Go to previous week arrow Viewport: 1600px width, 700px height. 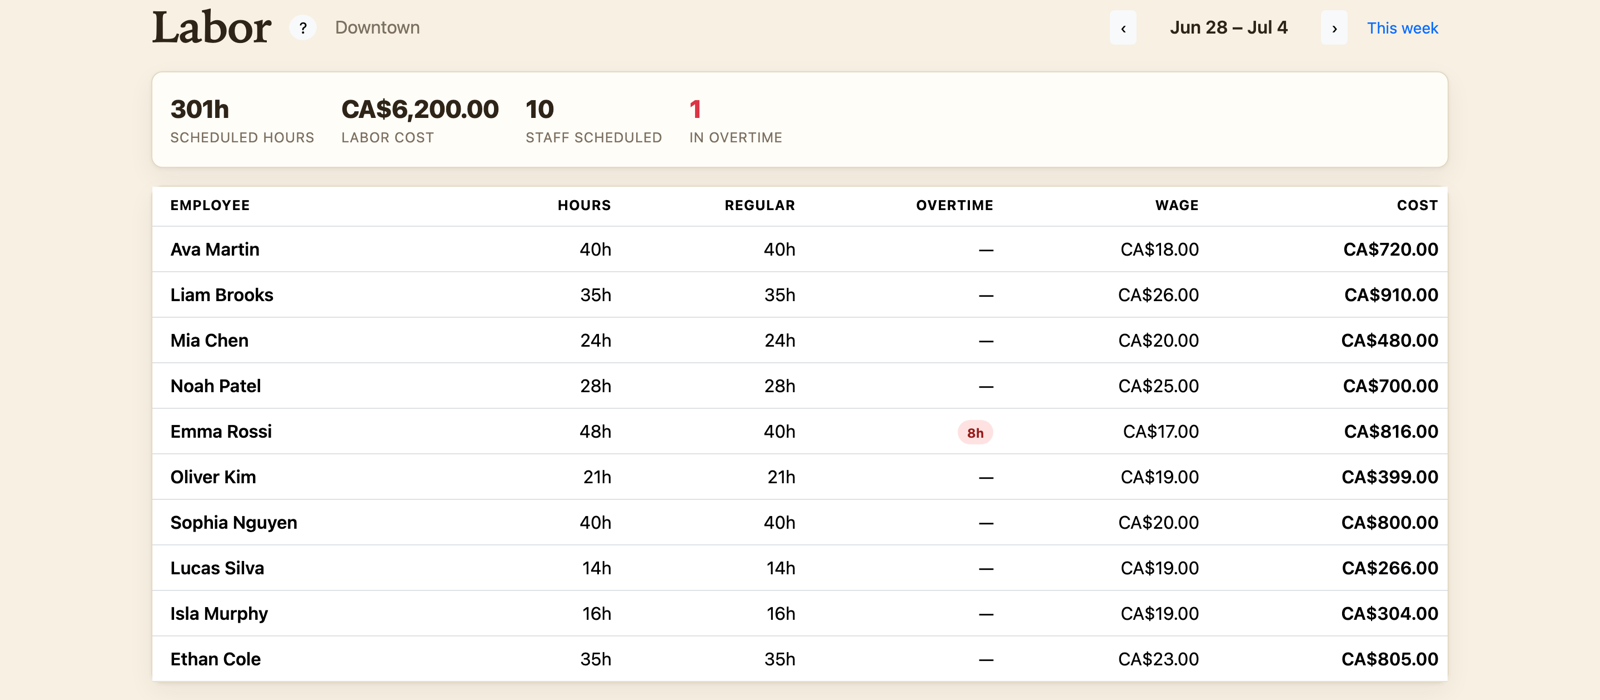(1123, 28)
